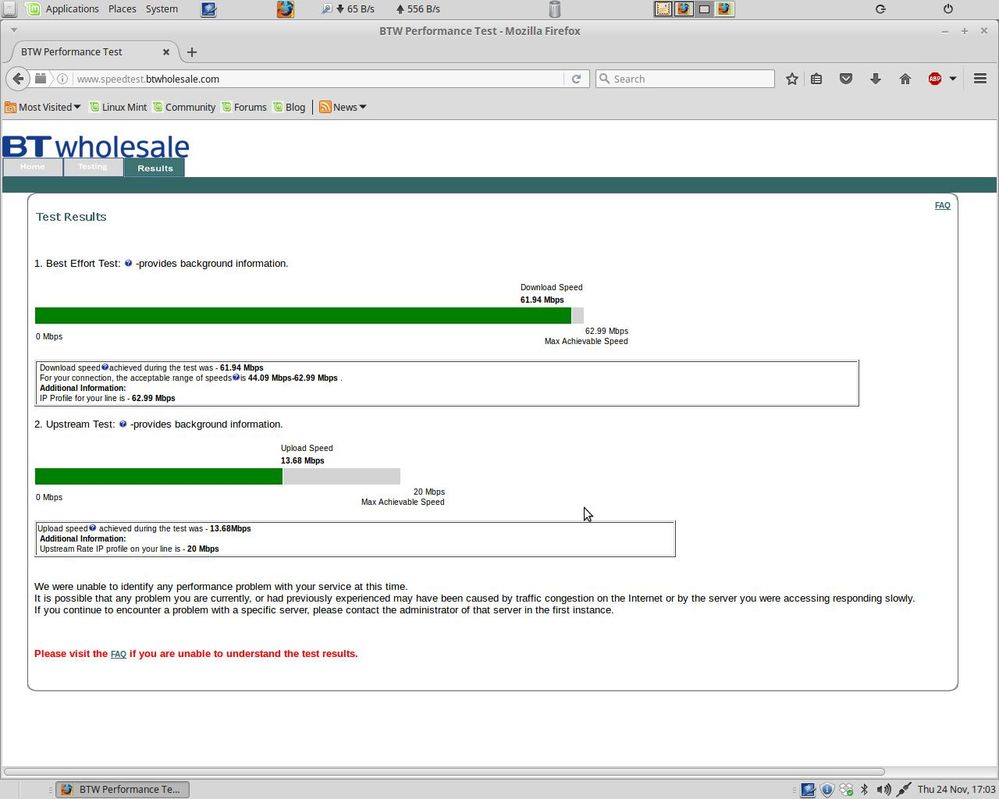This screenshot has height=799, width=999.
Task: Go back with the Firefox back arrow
Action: coord(18,78)
